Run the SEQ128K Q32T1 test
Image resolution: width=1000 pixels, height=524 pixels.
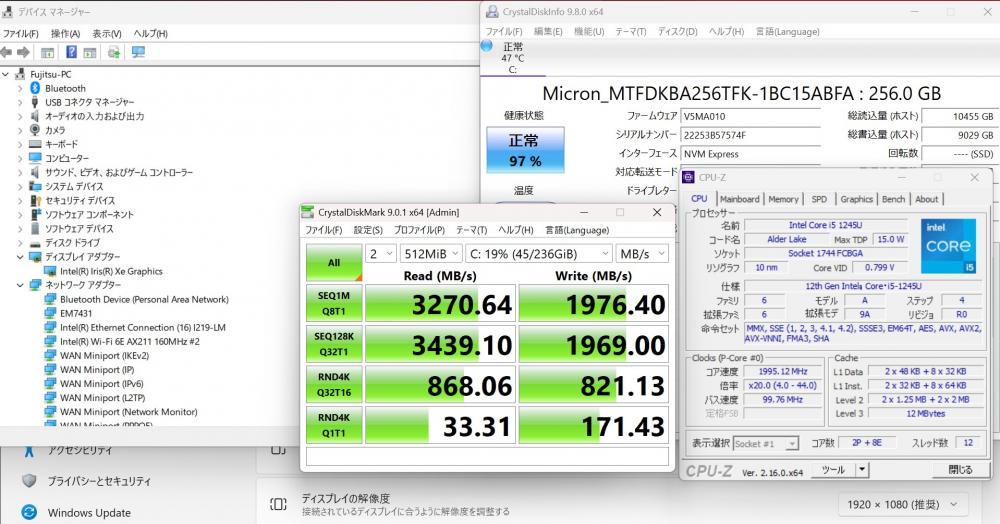click(334, 344)
